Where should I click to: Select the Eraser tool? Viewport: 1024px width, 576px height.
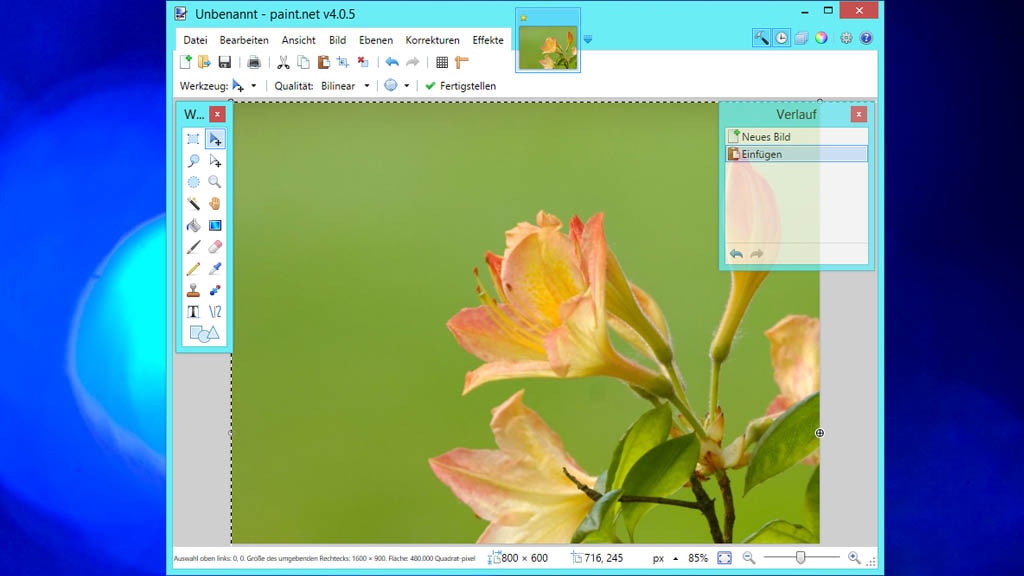pos(216,246)
